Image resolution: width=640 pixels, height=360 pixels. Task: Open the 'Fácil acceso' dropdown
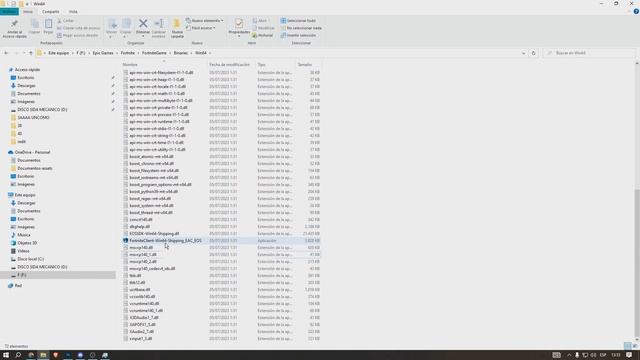201,28
